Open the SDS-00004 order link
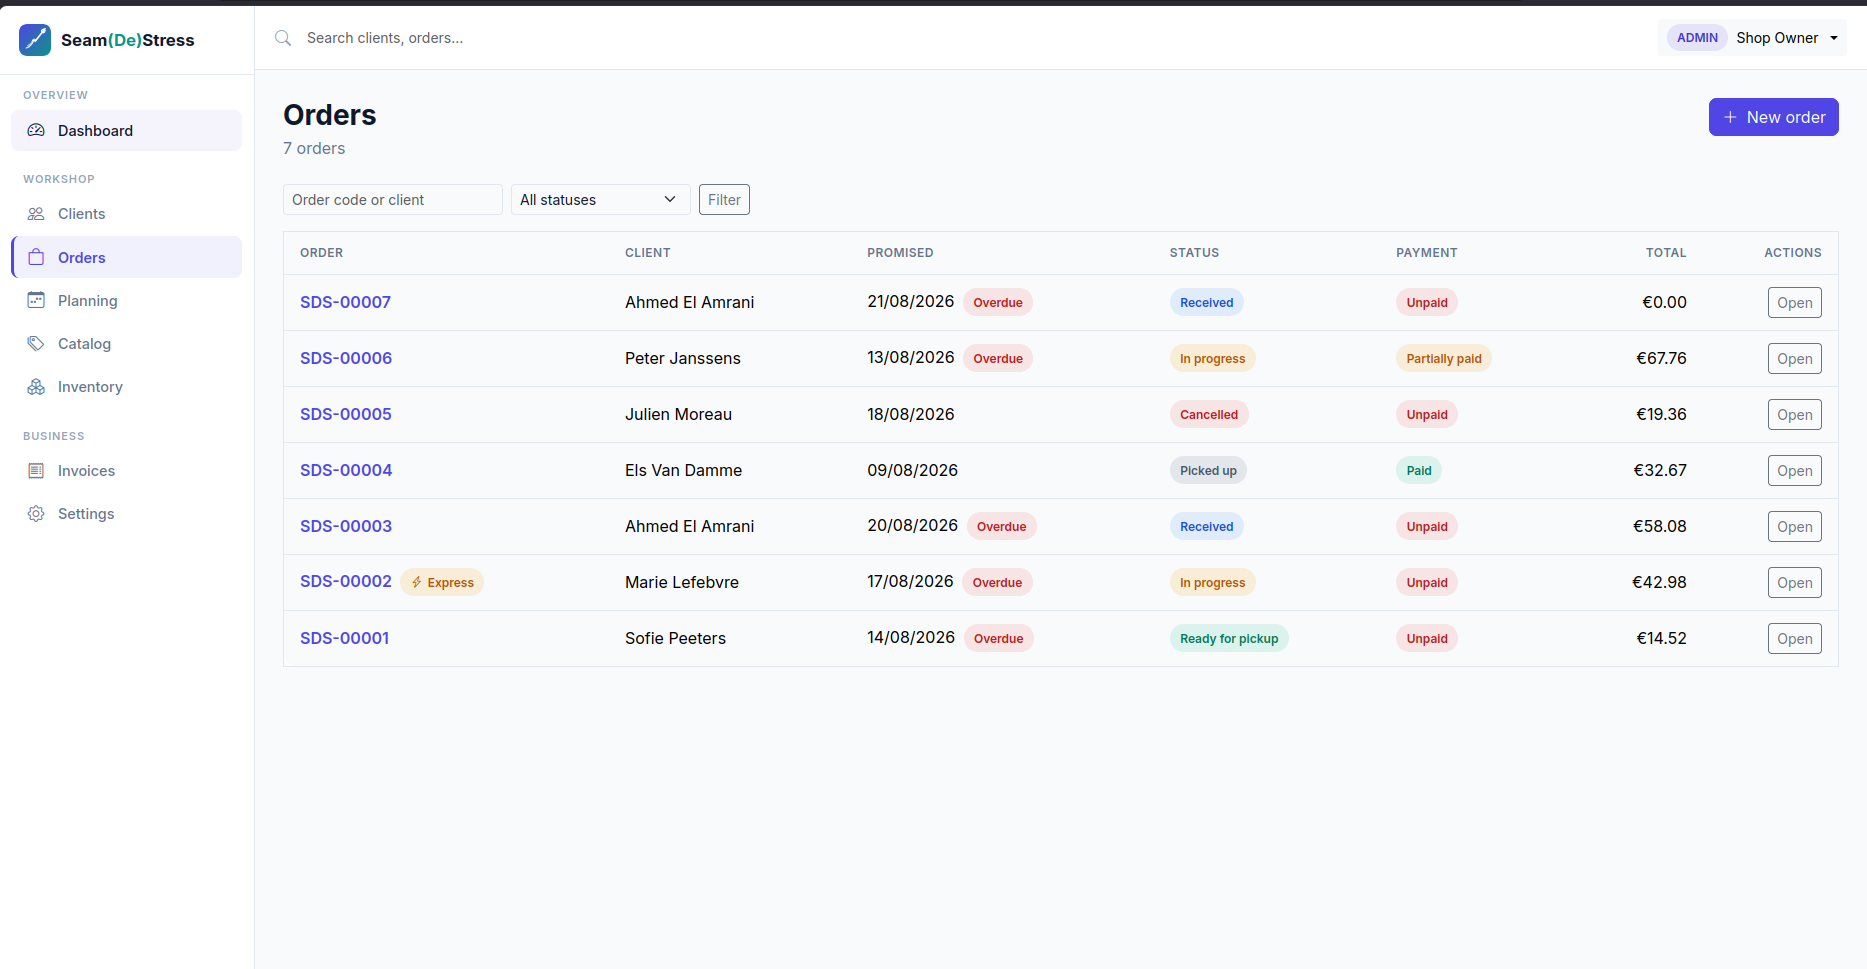Screen dimensions: 1867x969 pyautogui.click(x=346, y=470)
